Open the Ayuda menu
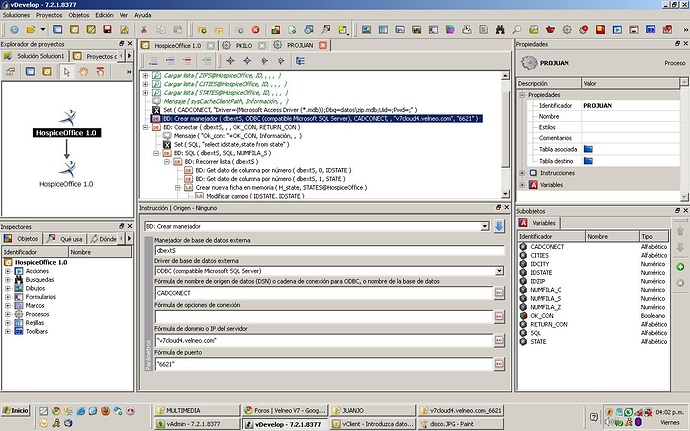 143,15
